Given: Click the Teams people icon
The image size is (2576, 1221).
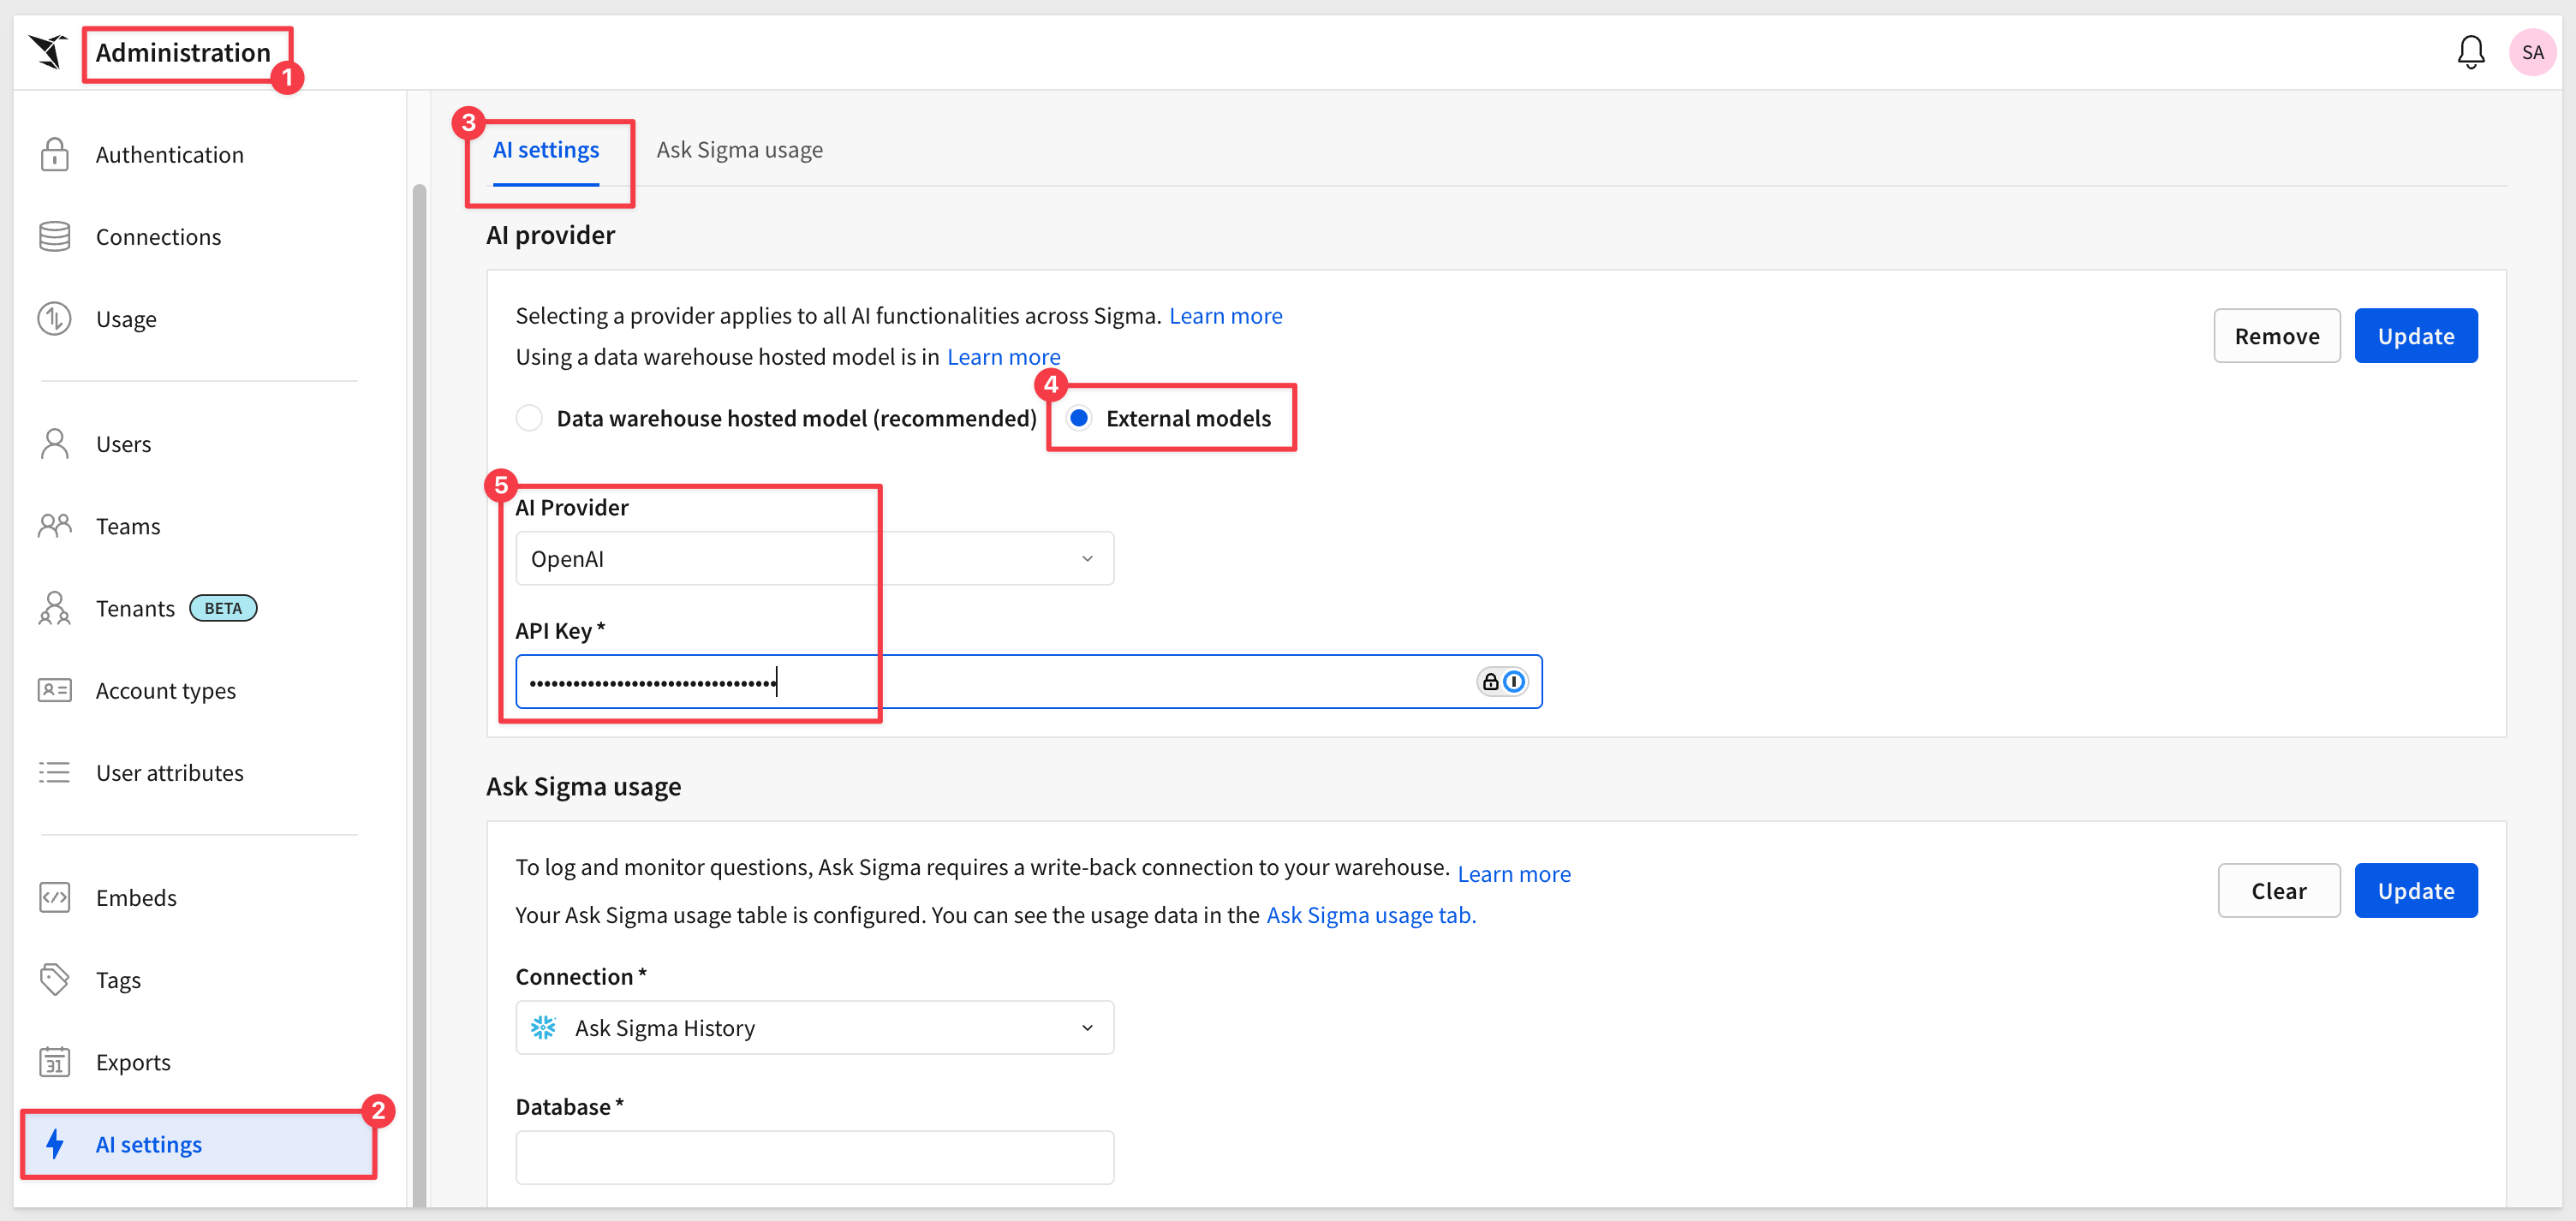Looking at the screenshot, I should (x=54, y=525).
